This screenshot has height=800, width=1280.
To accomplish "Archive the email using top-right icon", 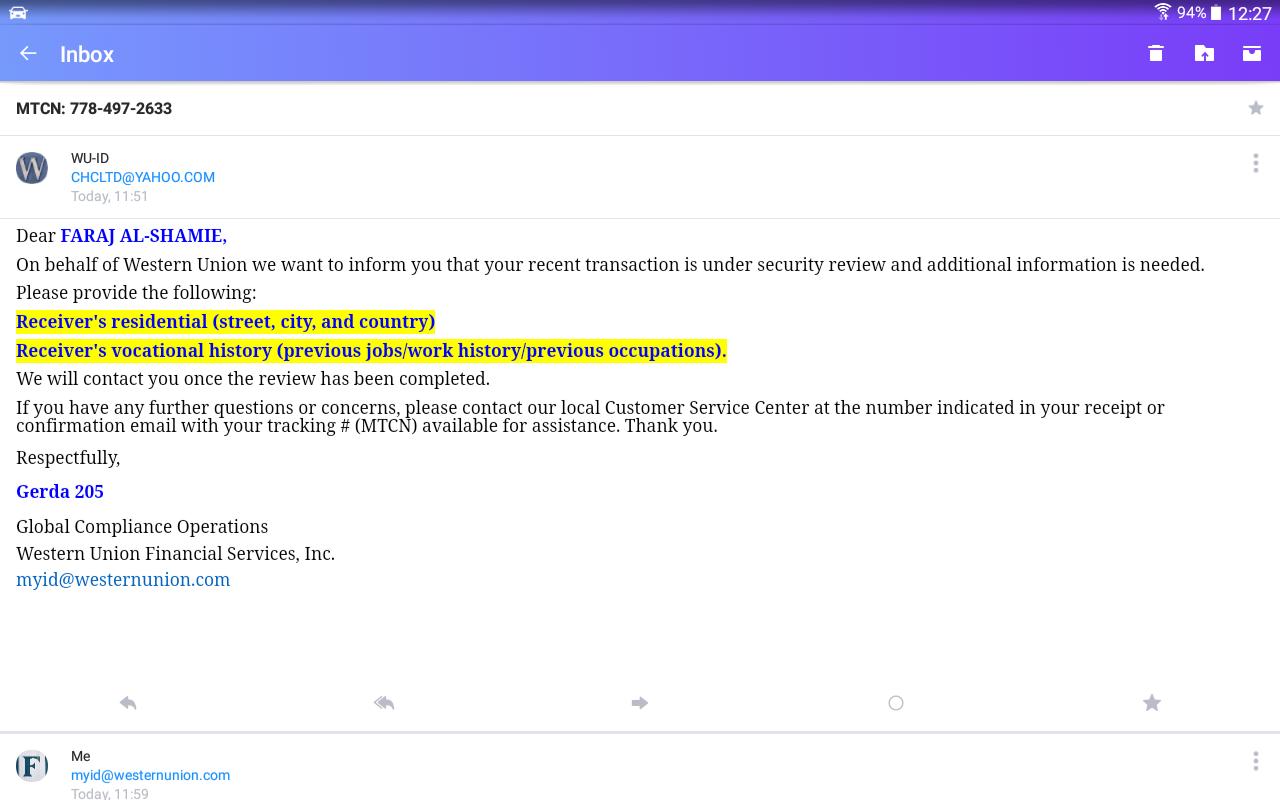I will (1252, 54).
